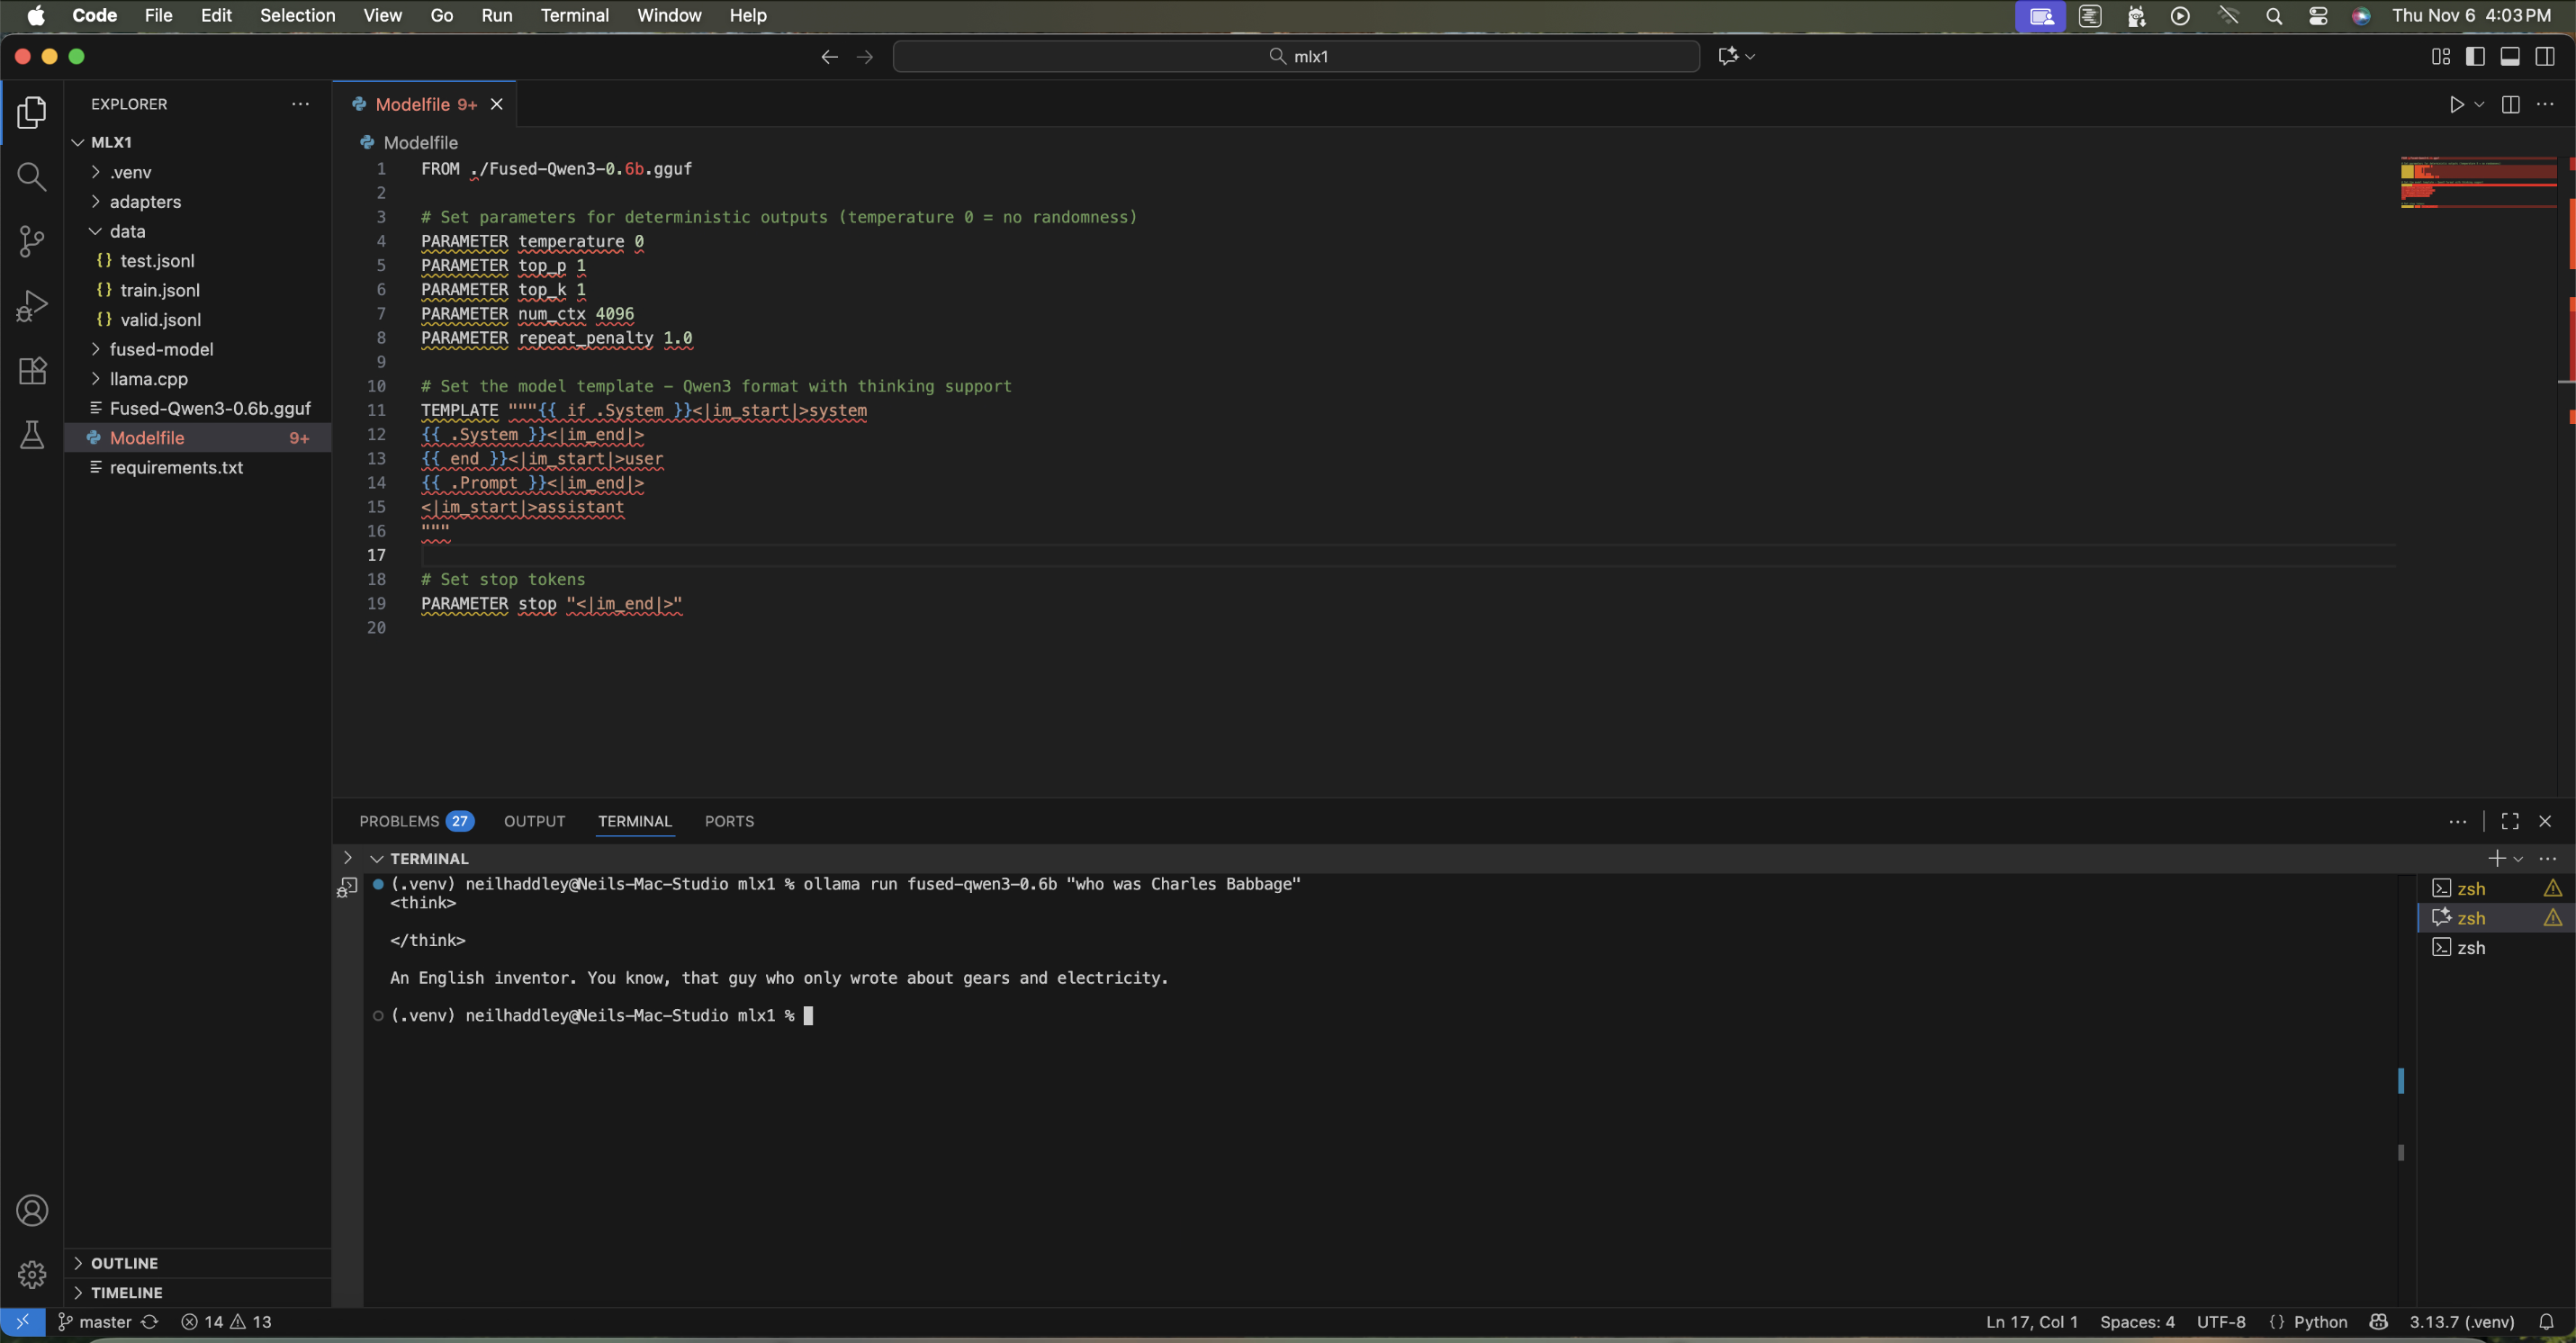Open the Manage gear icon
The image size is (2576, 1343).
[32, 1274]
